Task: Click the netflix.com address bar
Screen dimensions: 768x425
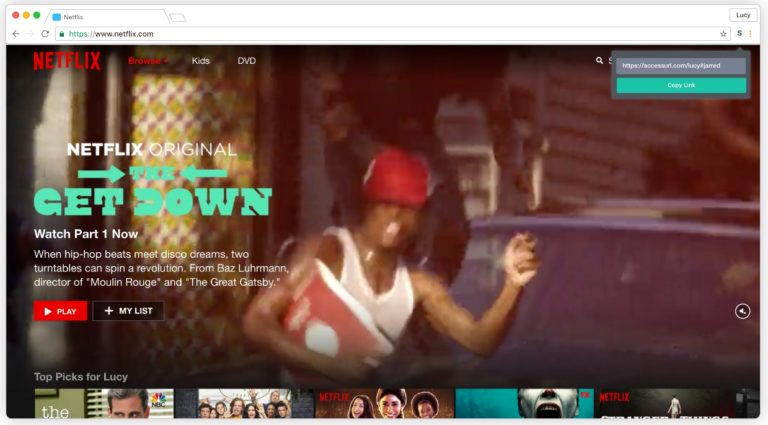Action: pyautogui.click(x=392, y=34)
